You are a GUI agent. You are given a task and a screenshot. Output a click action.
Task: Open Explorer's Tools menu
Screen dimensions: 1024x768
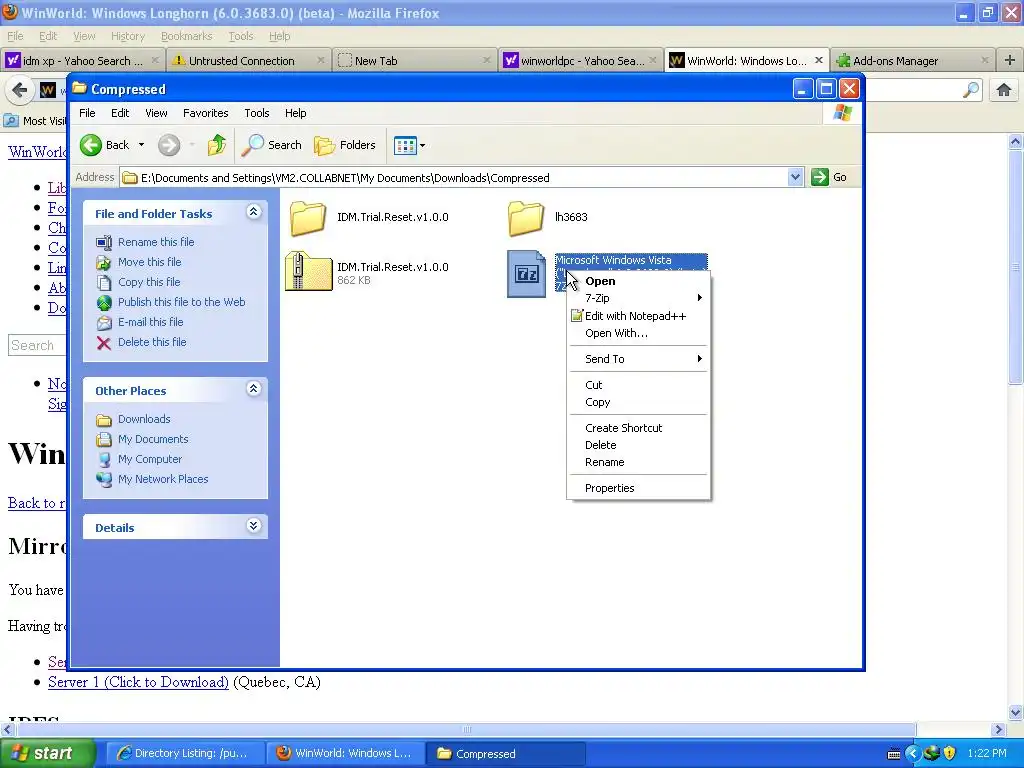click(x=257, y=113)
